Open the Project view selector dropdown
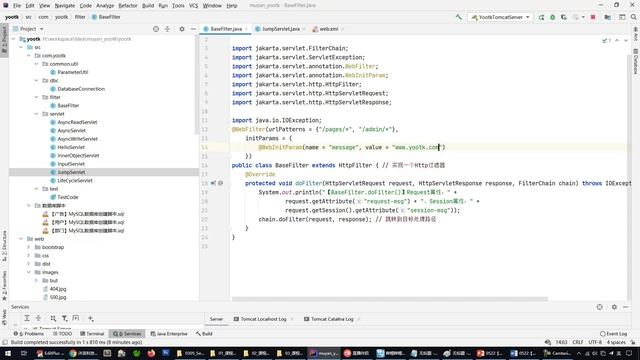This screenshot has width=640, height=360. [28, 29]
